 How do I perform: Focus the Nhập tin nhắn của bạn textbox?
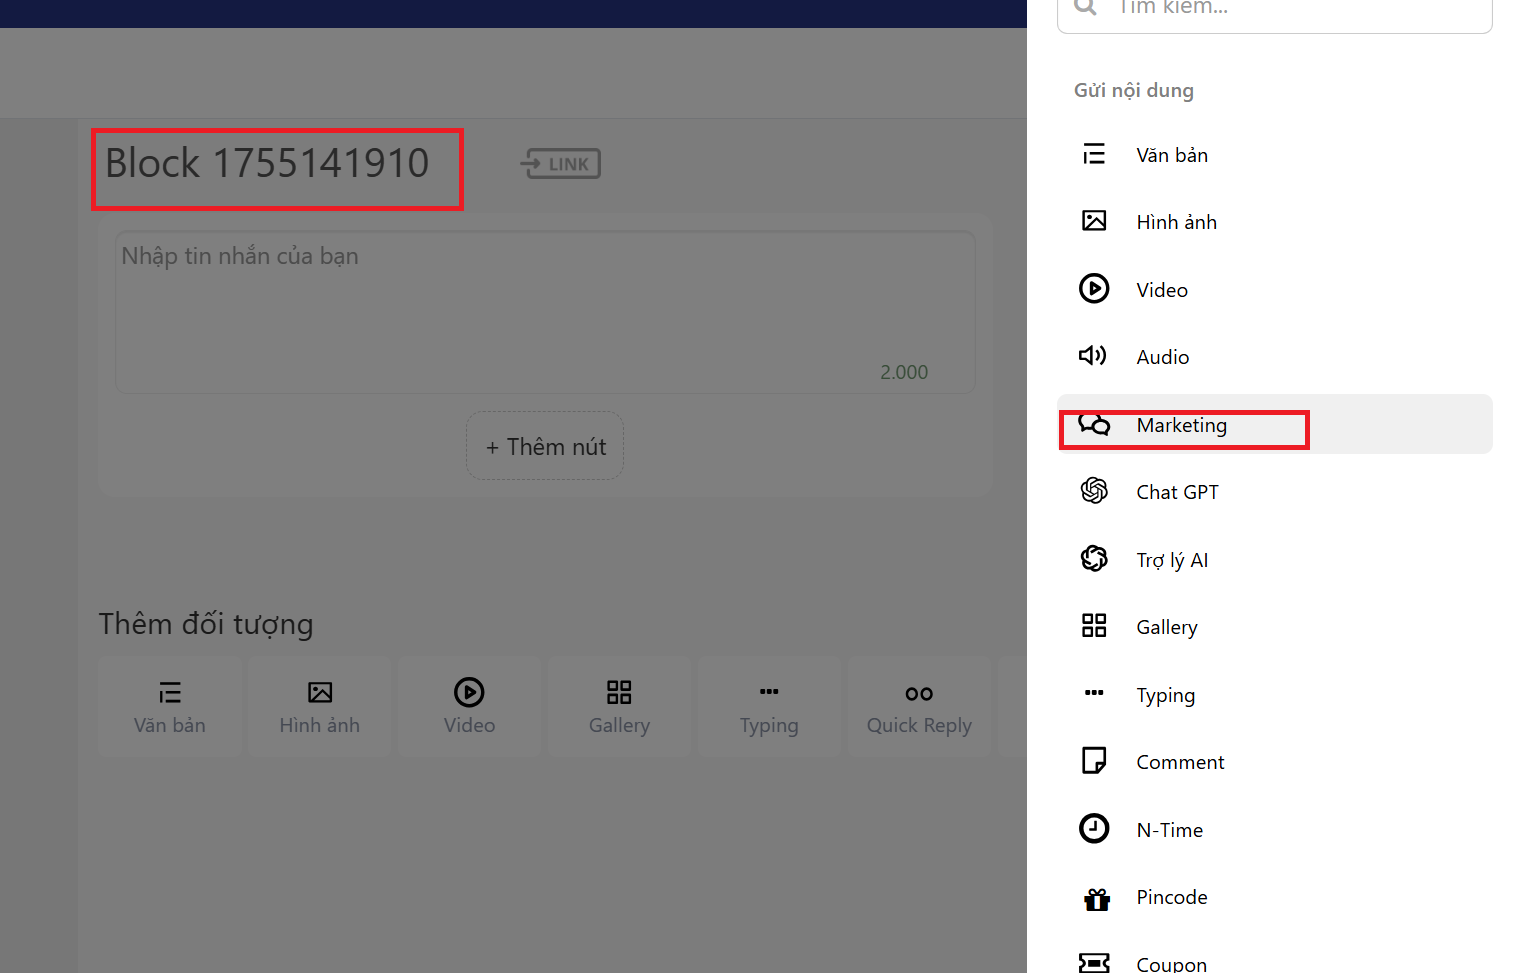pyautogui.click(x=545, y=311)
